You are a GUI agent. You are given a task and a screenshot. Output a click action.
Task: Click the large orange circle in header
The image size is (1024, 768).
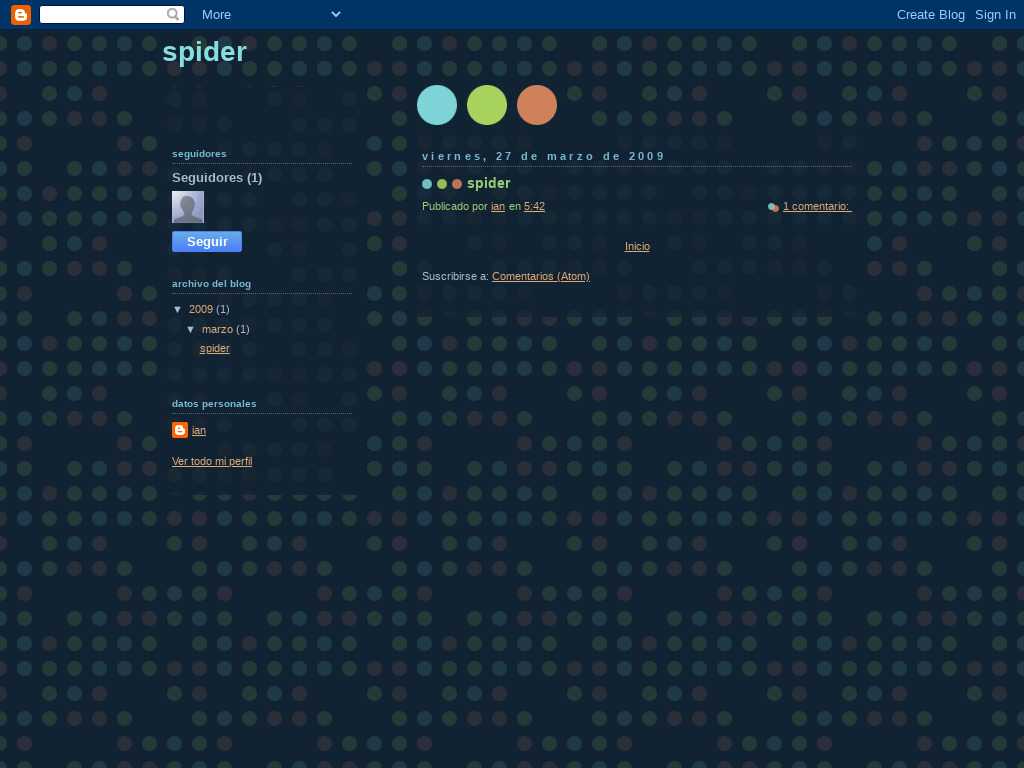pyautogui.click(x=537, y=105)
